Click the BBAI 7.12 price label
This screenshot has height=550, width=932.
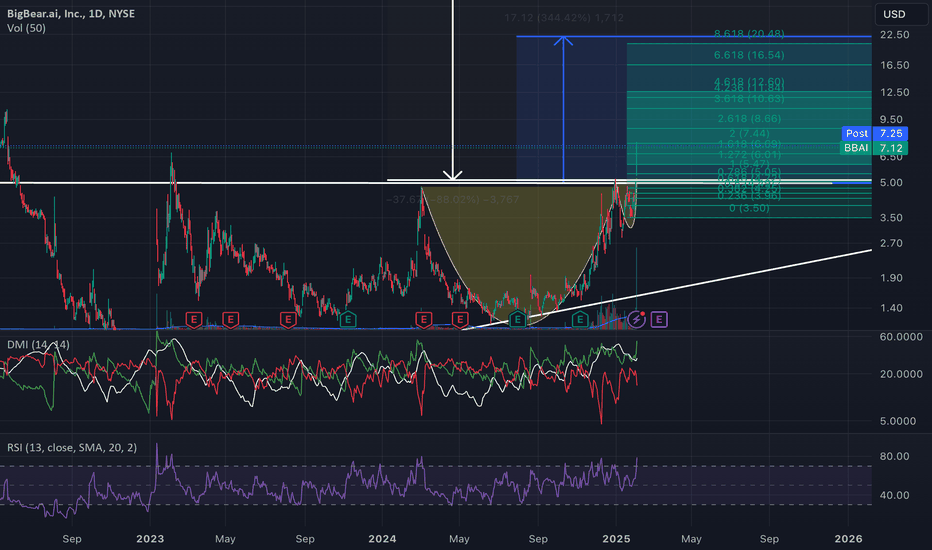[875, 147]
